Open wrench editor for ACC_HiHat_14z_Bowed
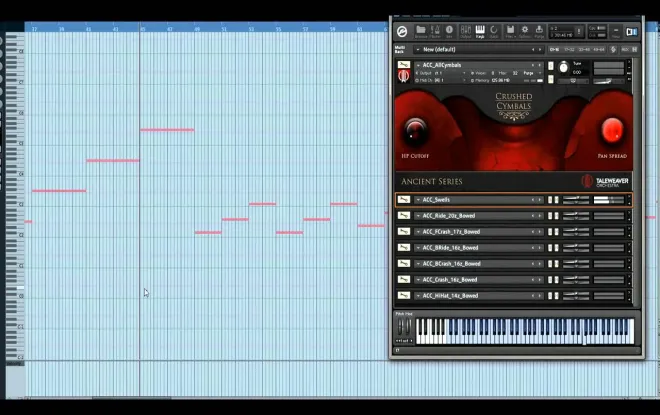This screenshot has height=415, width=660. click(404, 295)
